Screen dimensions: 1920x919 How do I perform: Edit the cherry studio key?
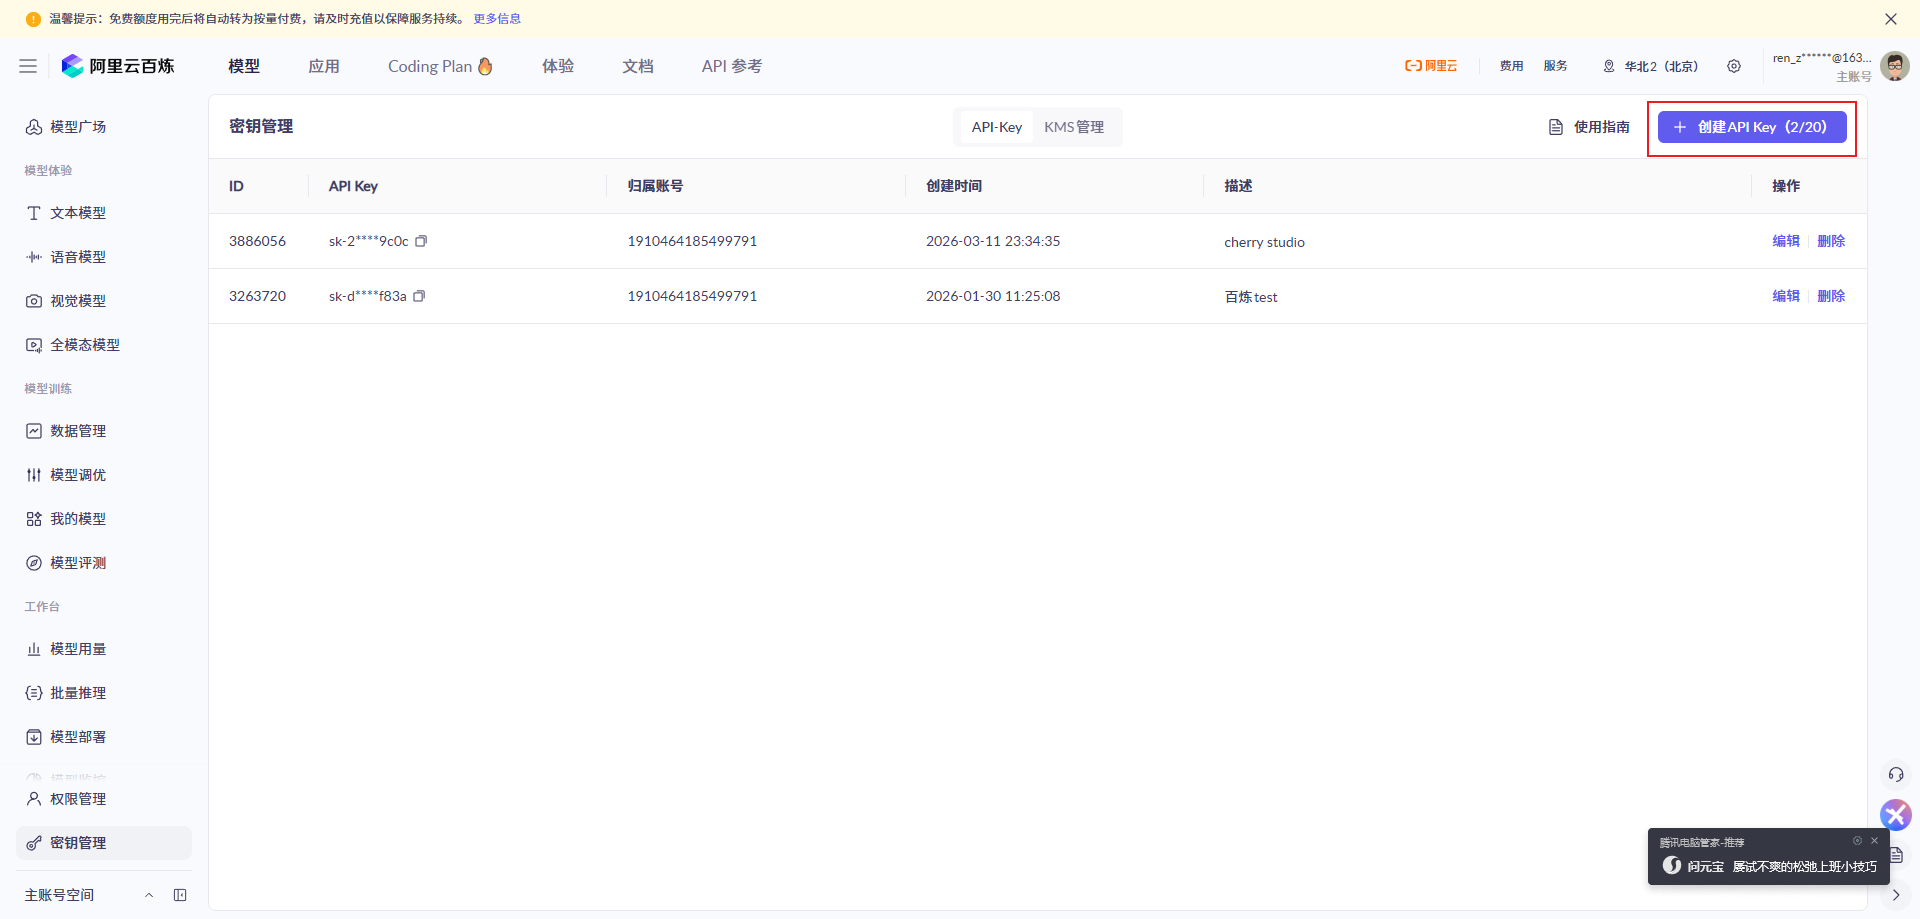1785,241
